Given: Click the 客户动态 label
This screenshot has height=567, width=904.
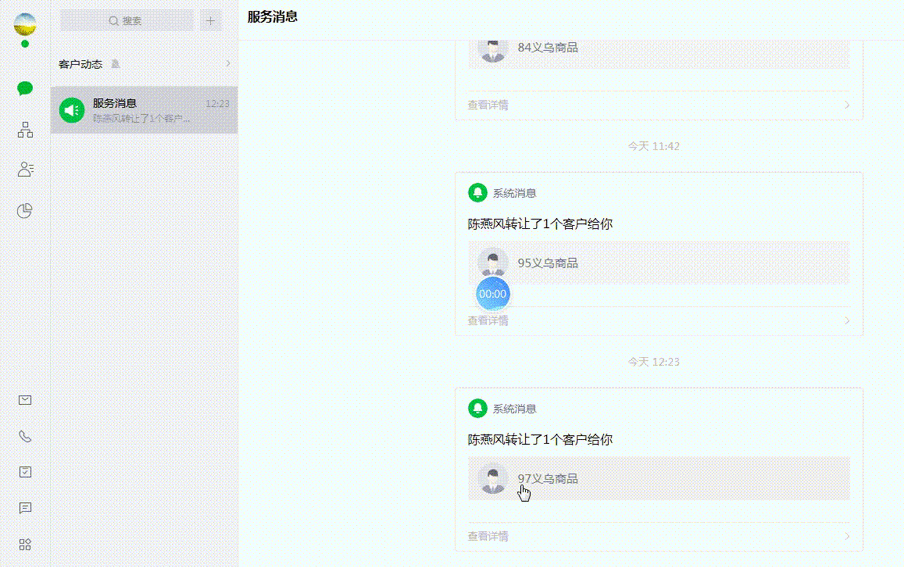Looking at the screenshot, I should (80, 64).
